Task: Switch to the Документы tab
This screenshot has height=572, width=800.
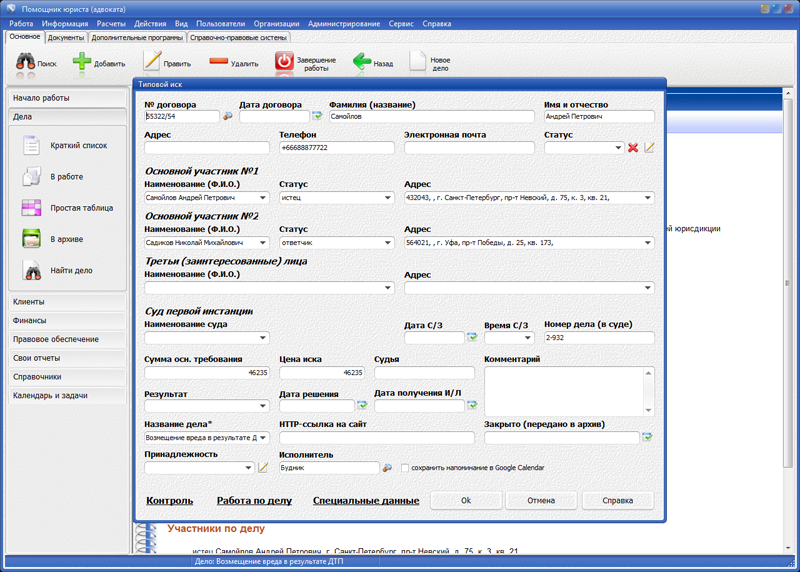Action: [x=66, y=37]
